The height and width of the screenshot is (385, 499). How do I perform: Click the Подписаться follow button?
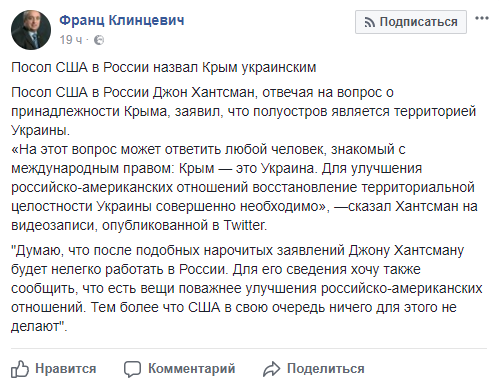(x=411, y=22)
